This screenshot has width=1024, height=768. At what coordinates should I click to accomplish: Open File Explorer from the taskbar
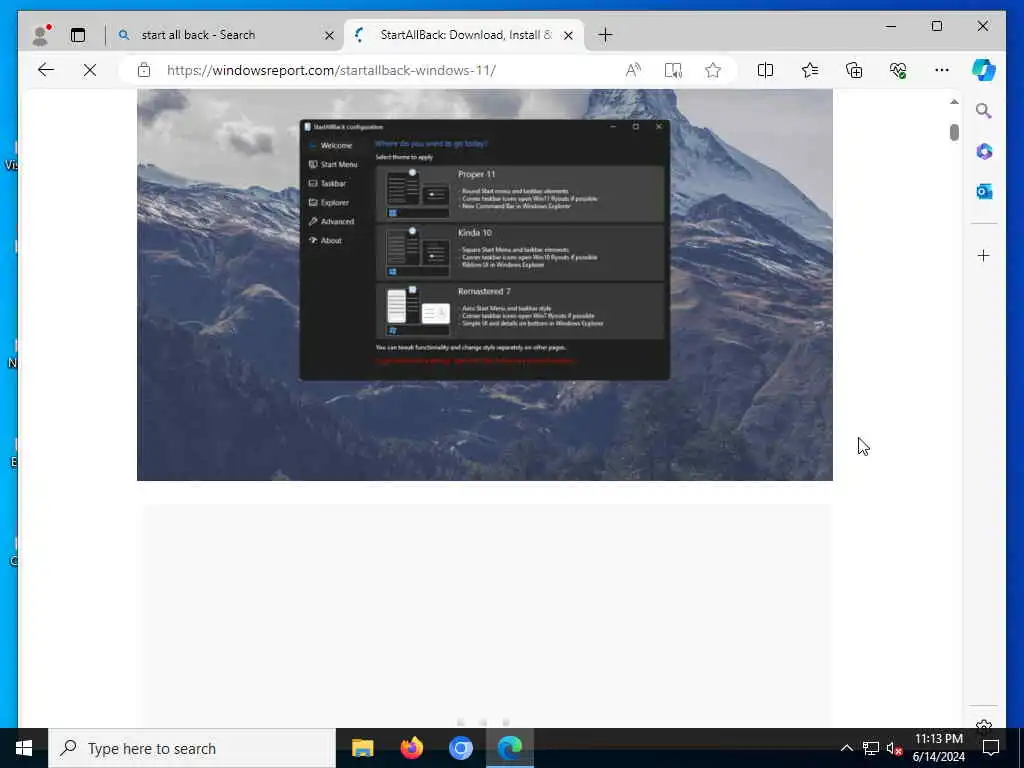pos(362,748)
